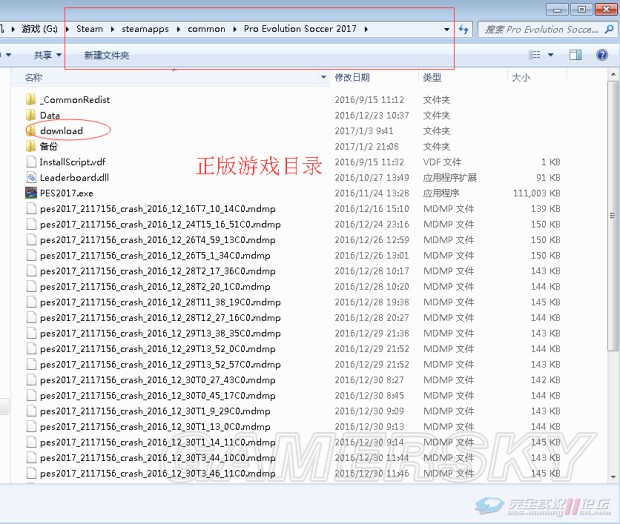
Task: Open the _CommonRedist folder icon
Action: 30,100
